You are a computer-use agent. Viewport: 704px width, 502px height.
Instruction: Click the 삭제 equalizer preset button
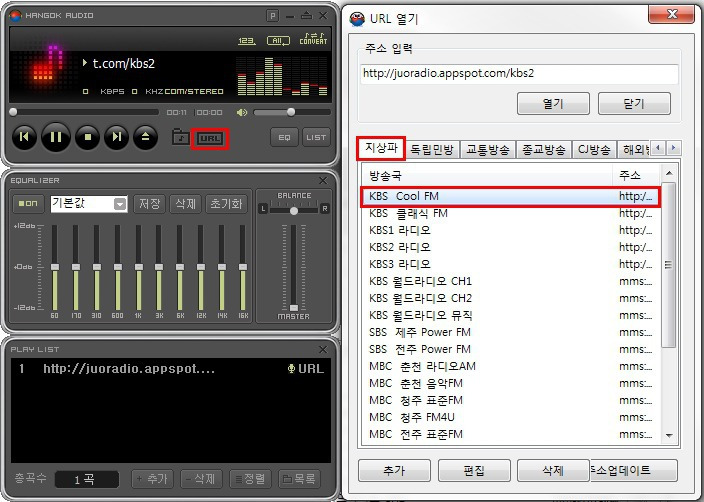pos(185,204)
